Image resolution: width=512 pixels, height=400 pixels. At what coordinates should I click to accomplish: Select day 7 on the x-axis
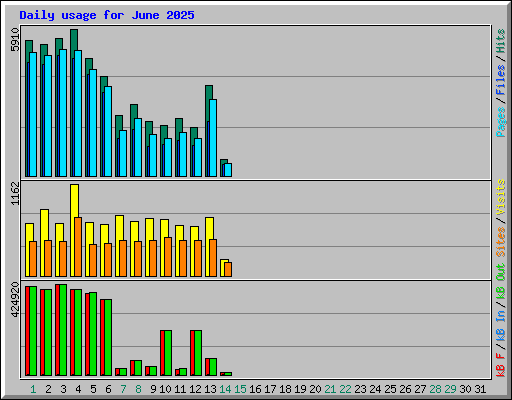pos(123,389)
